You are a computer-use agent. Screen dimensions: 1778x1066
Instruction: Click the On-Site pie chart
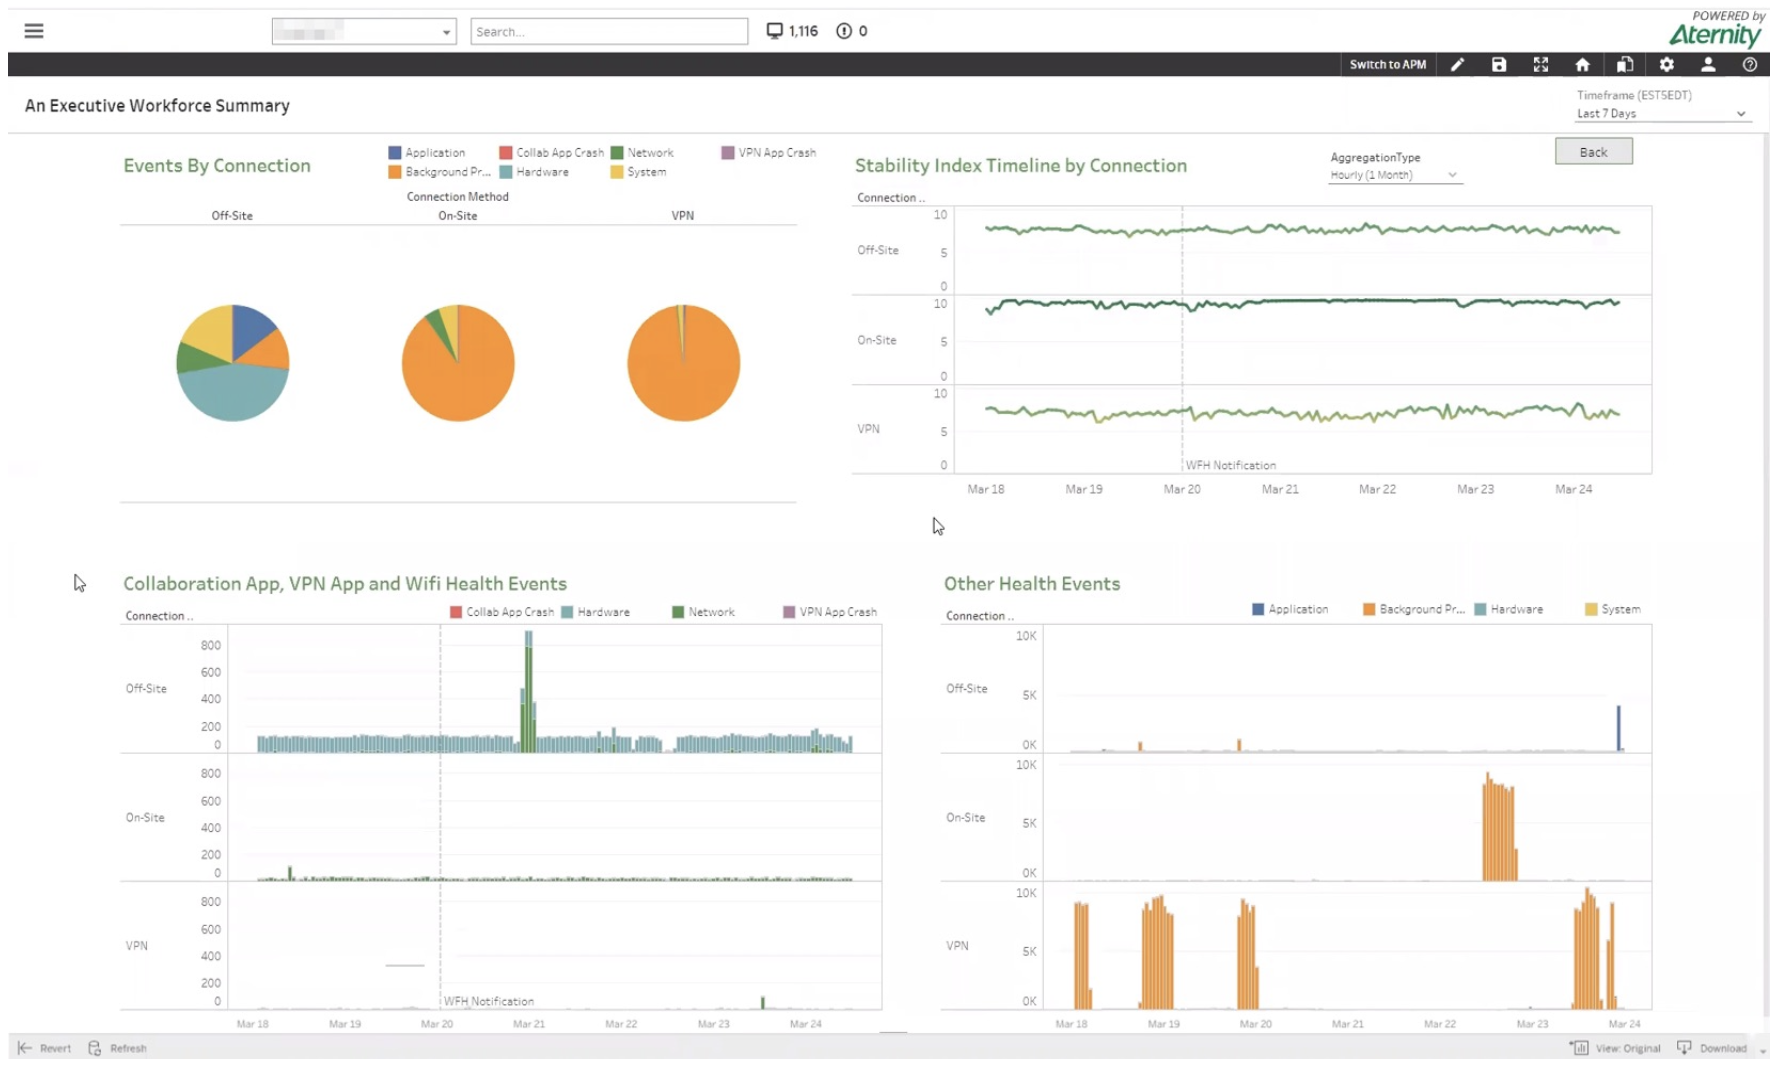(x=458, y=363)
